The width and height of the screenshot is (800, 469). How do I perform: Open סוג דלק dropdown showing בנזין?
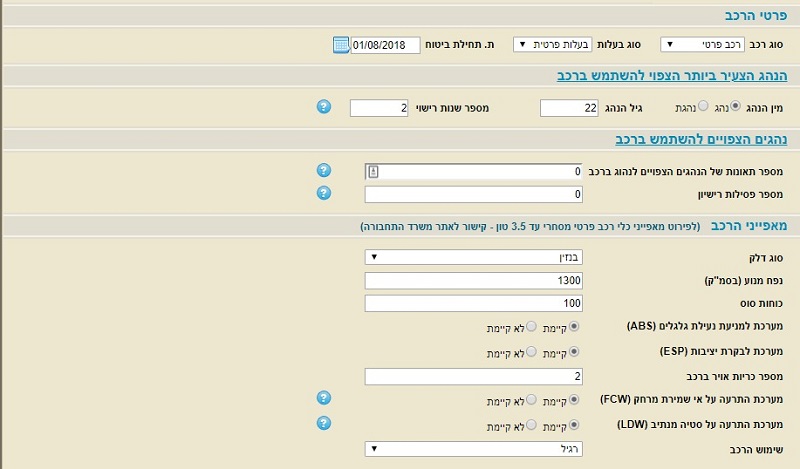[473, 257]
